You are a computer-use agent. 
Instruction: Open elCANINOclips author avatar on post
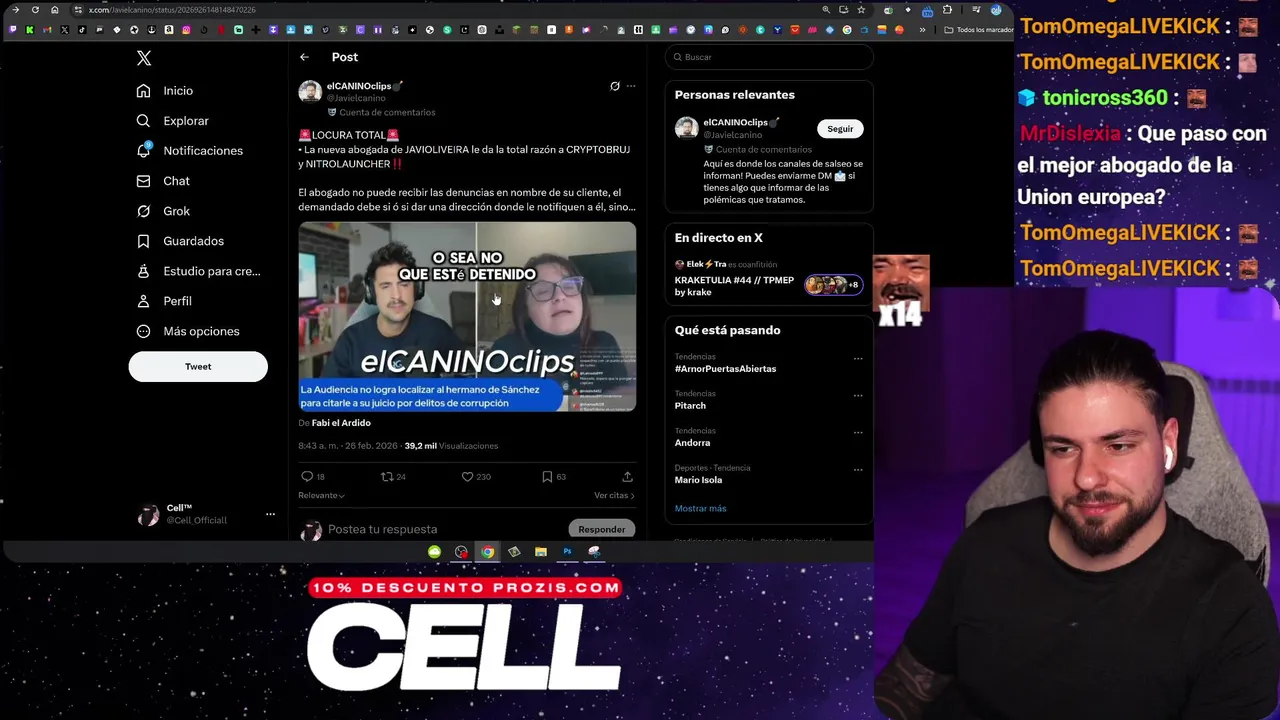[x=310, y=92]
